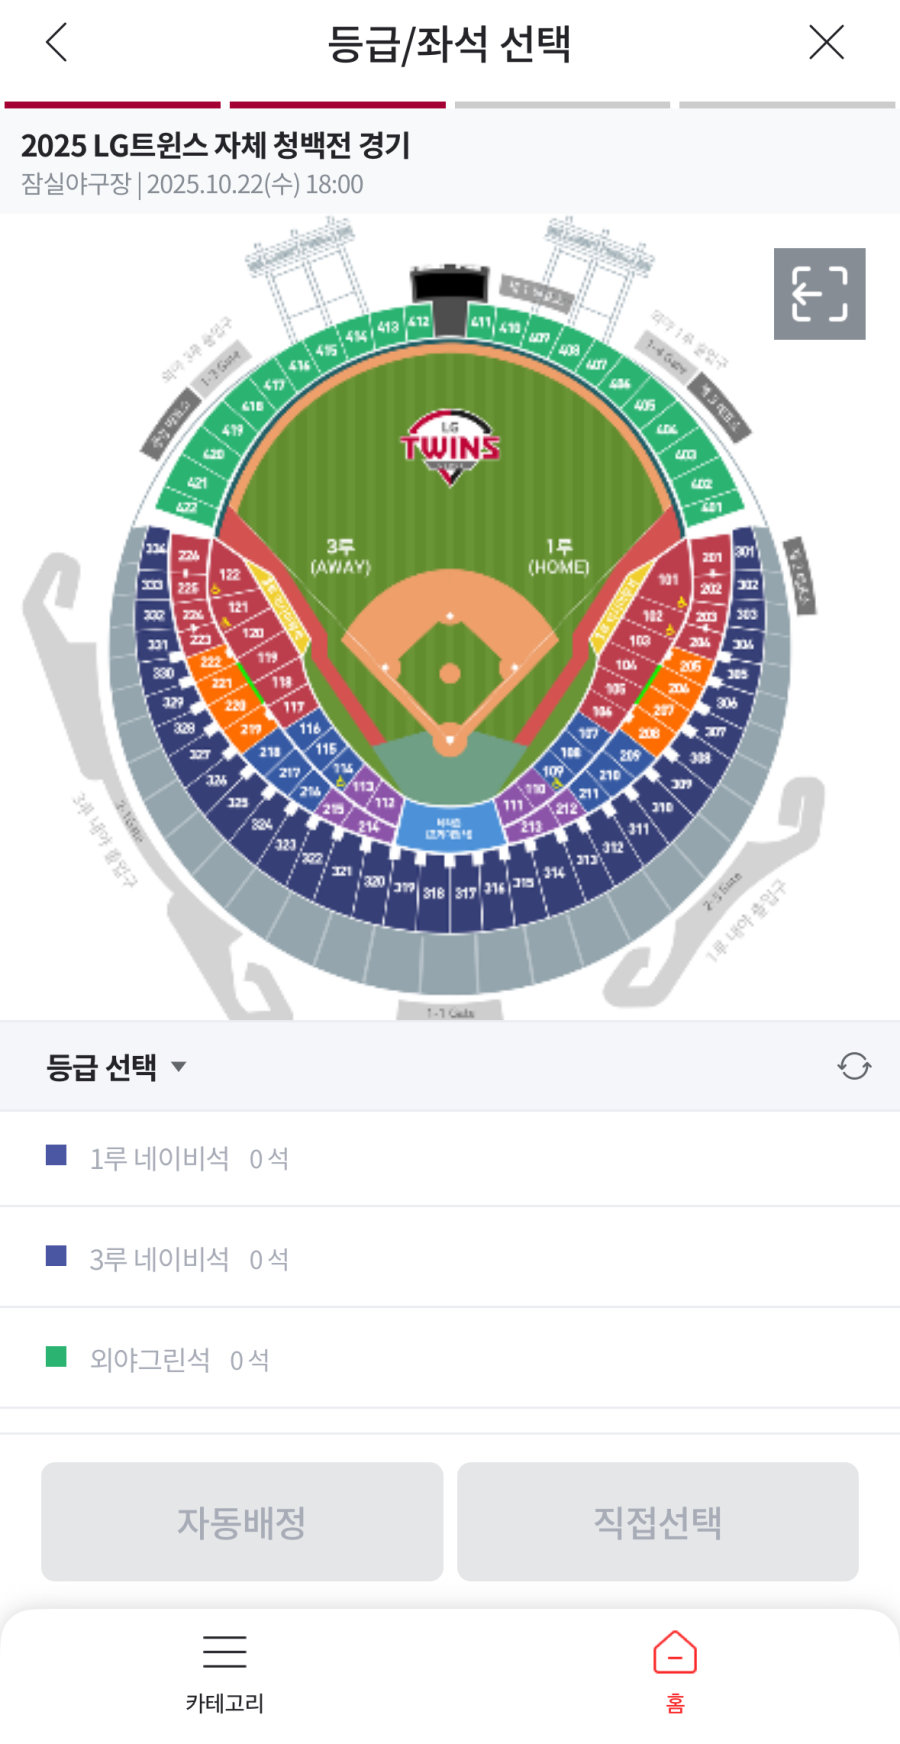Tap the navy square beside 1루 네이비석
900x1744 pixels.
point(56,1156)
